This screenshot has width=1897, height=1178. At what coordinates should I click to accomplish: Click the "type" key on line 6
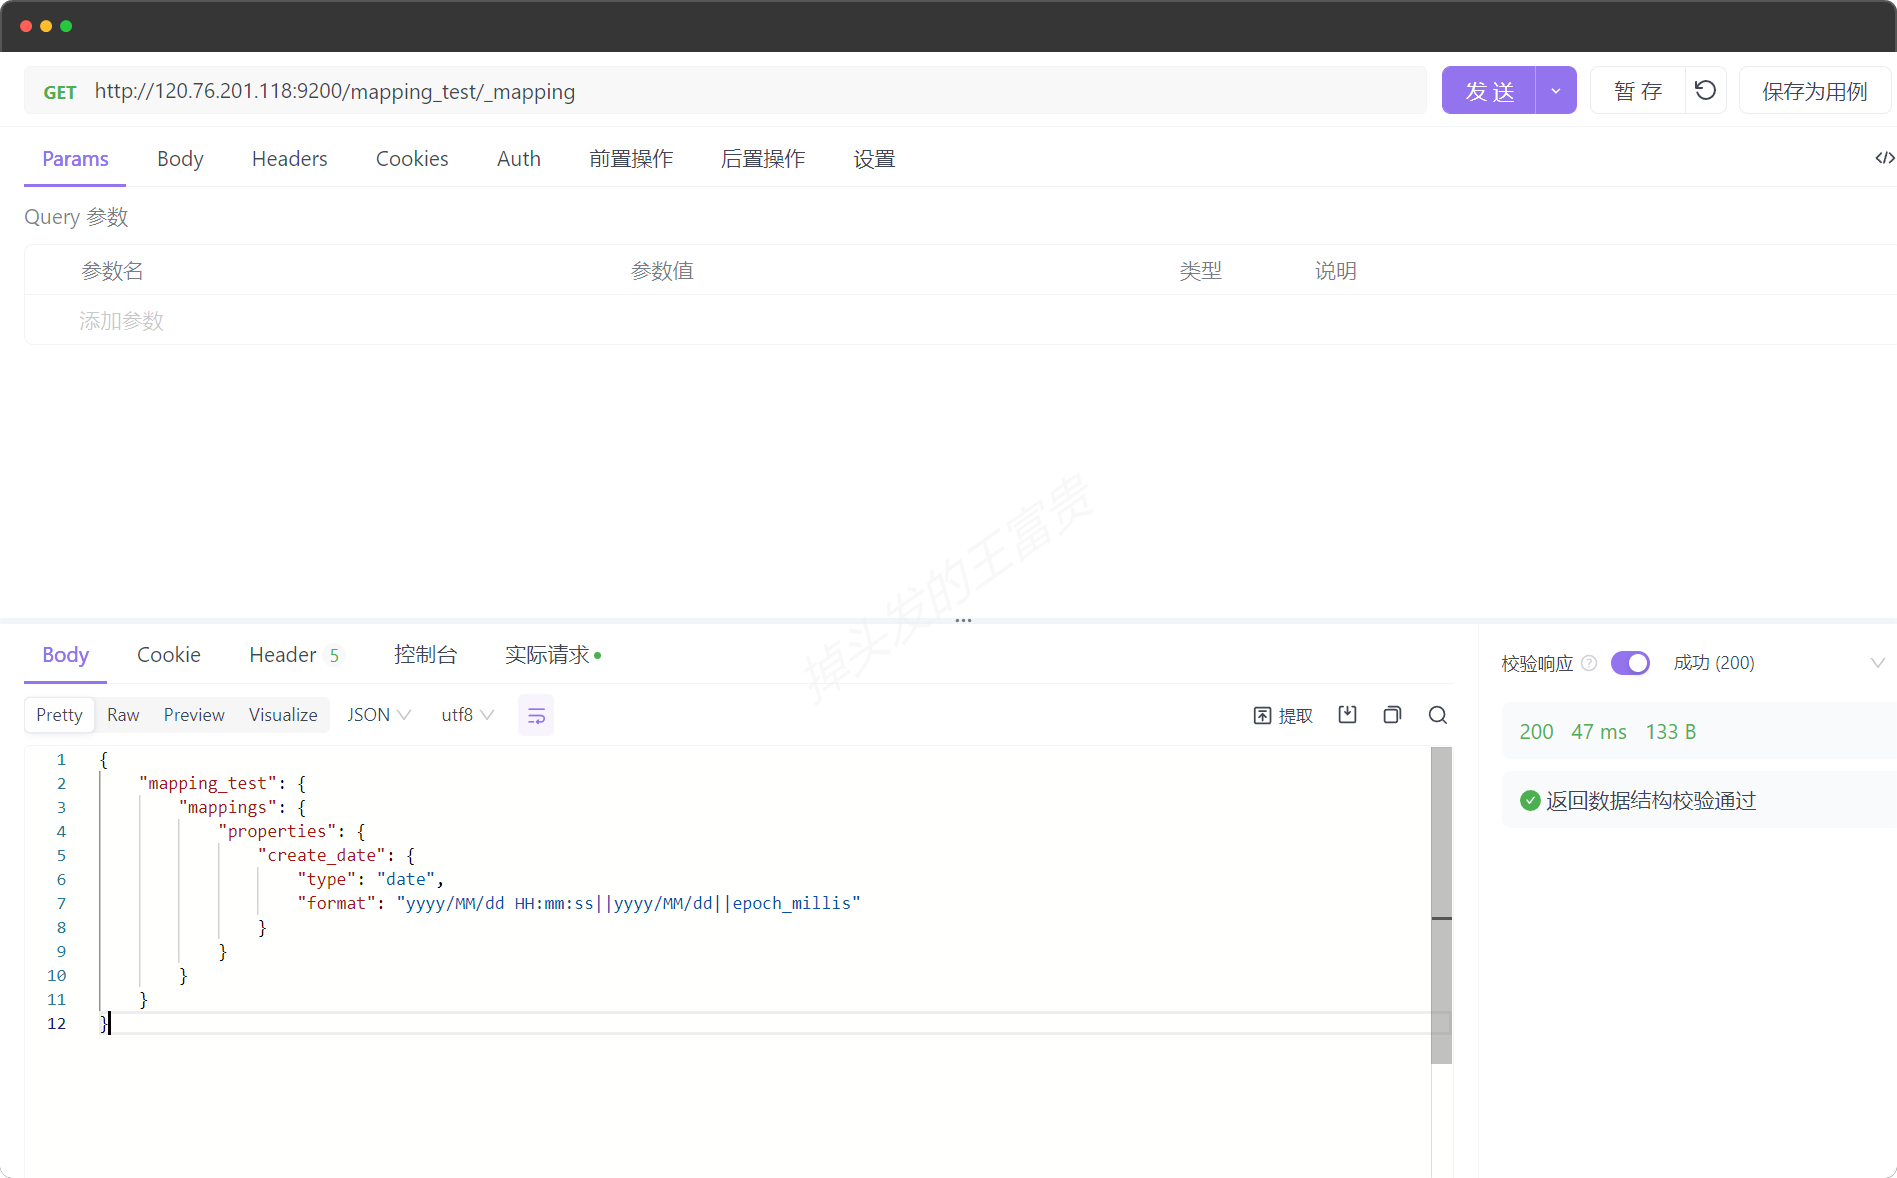pyautogui.click(x=327, y=879)
